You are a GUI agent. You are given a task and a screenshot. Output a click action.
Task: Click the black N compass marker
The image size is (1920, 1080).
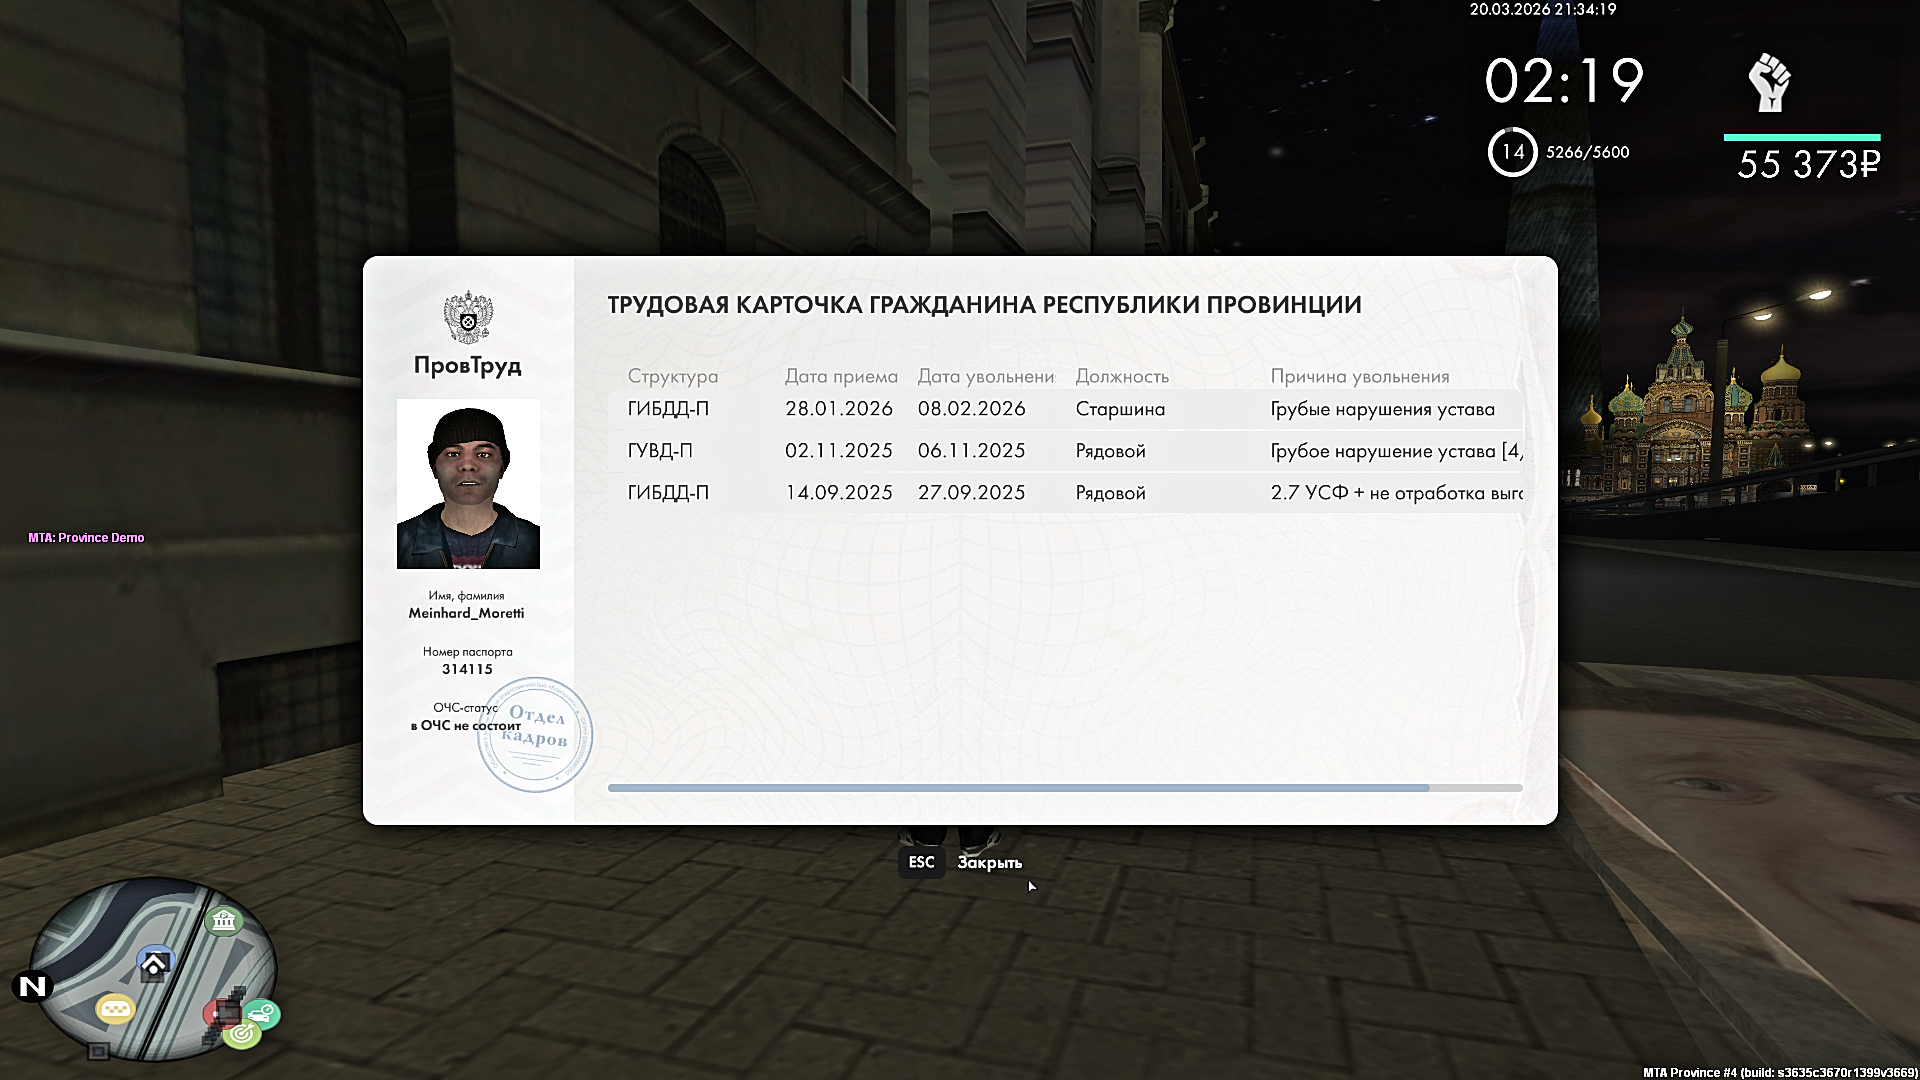point(32,987)
